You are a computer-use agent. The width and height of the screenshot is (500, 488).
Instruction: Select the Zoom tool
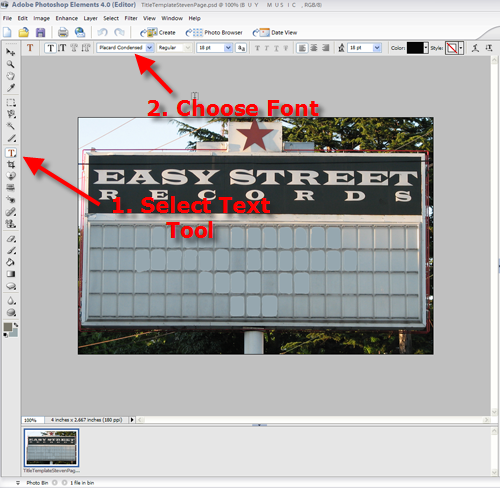coord(11,64)
